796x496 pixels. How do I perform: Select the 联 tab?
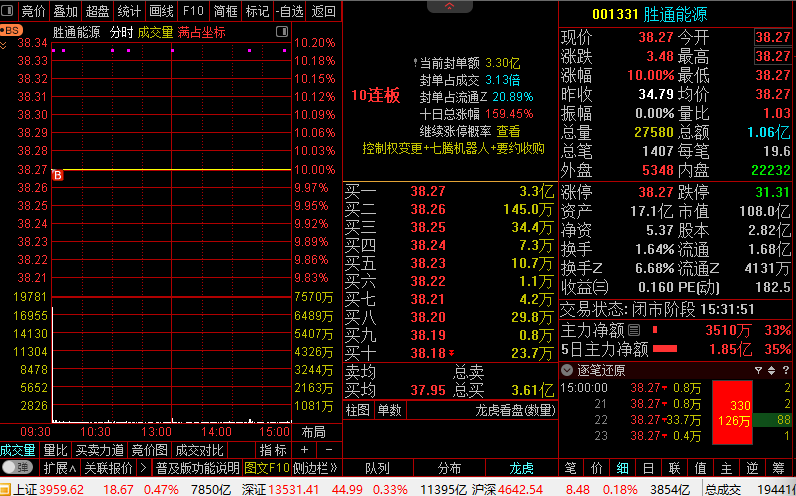coord(674,468)
